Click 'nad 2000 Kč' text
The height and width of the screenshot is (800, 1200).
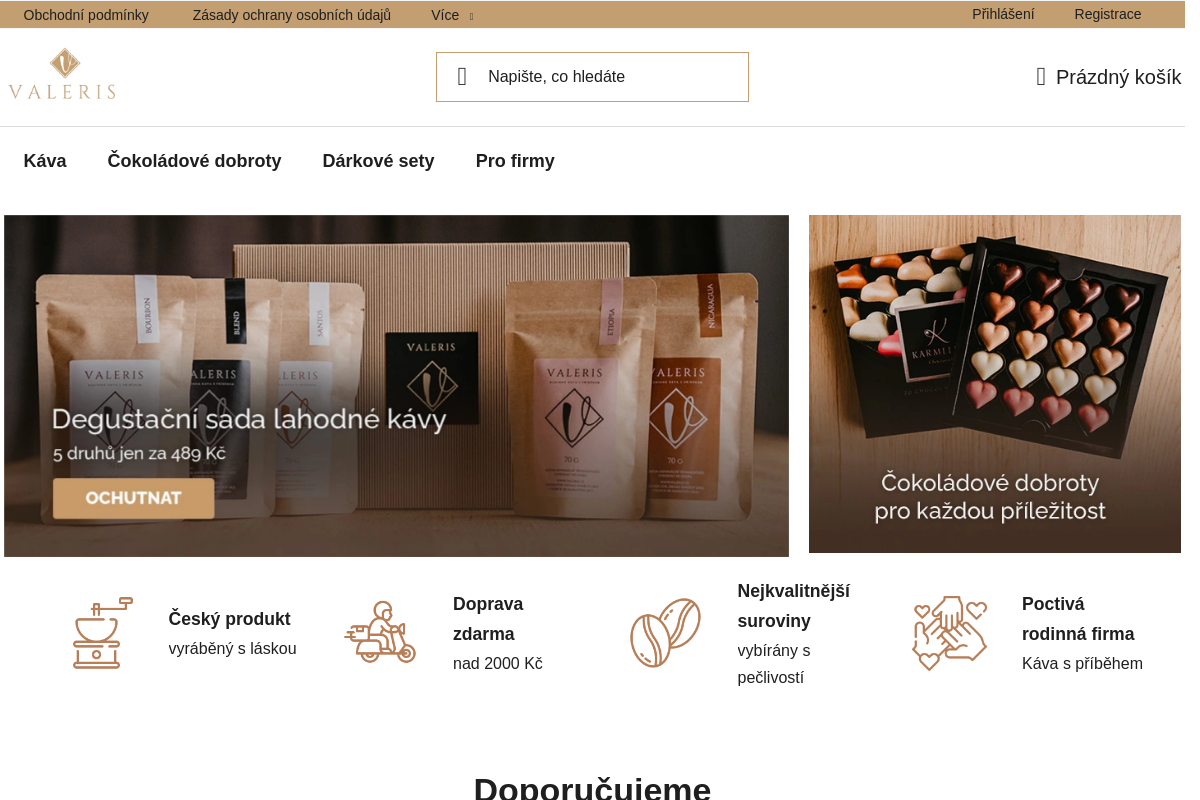click(x=498, y=664)
